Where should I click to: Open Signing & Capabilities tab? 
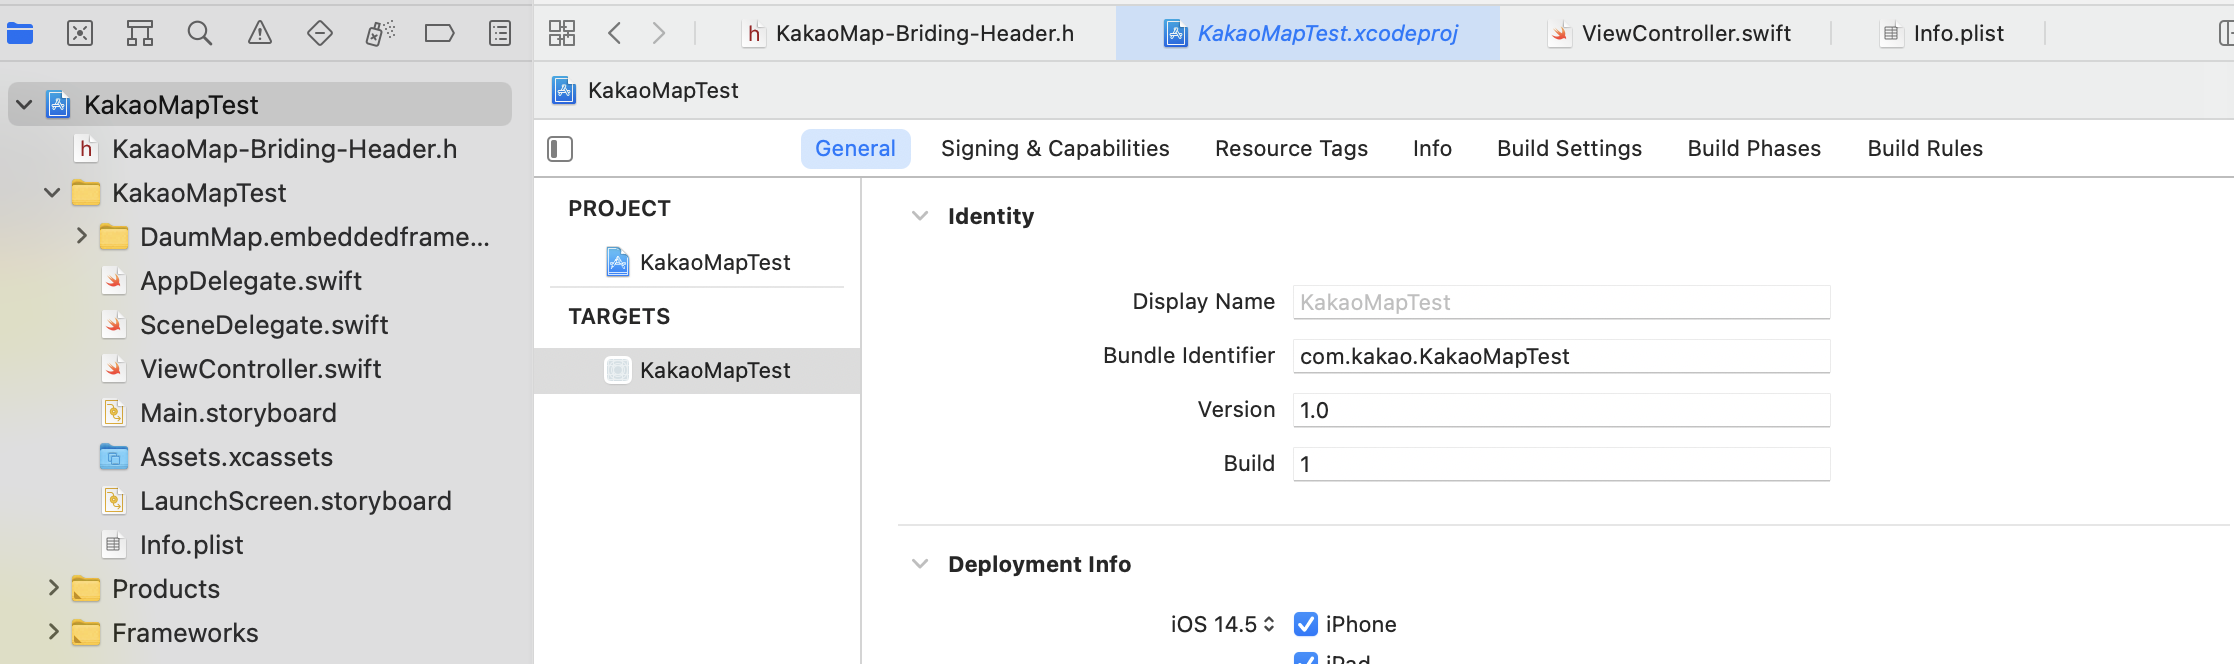pos(1055,149)
